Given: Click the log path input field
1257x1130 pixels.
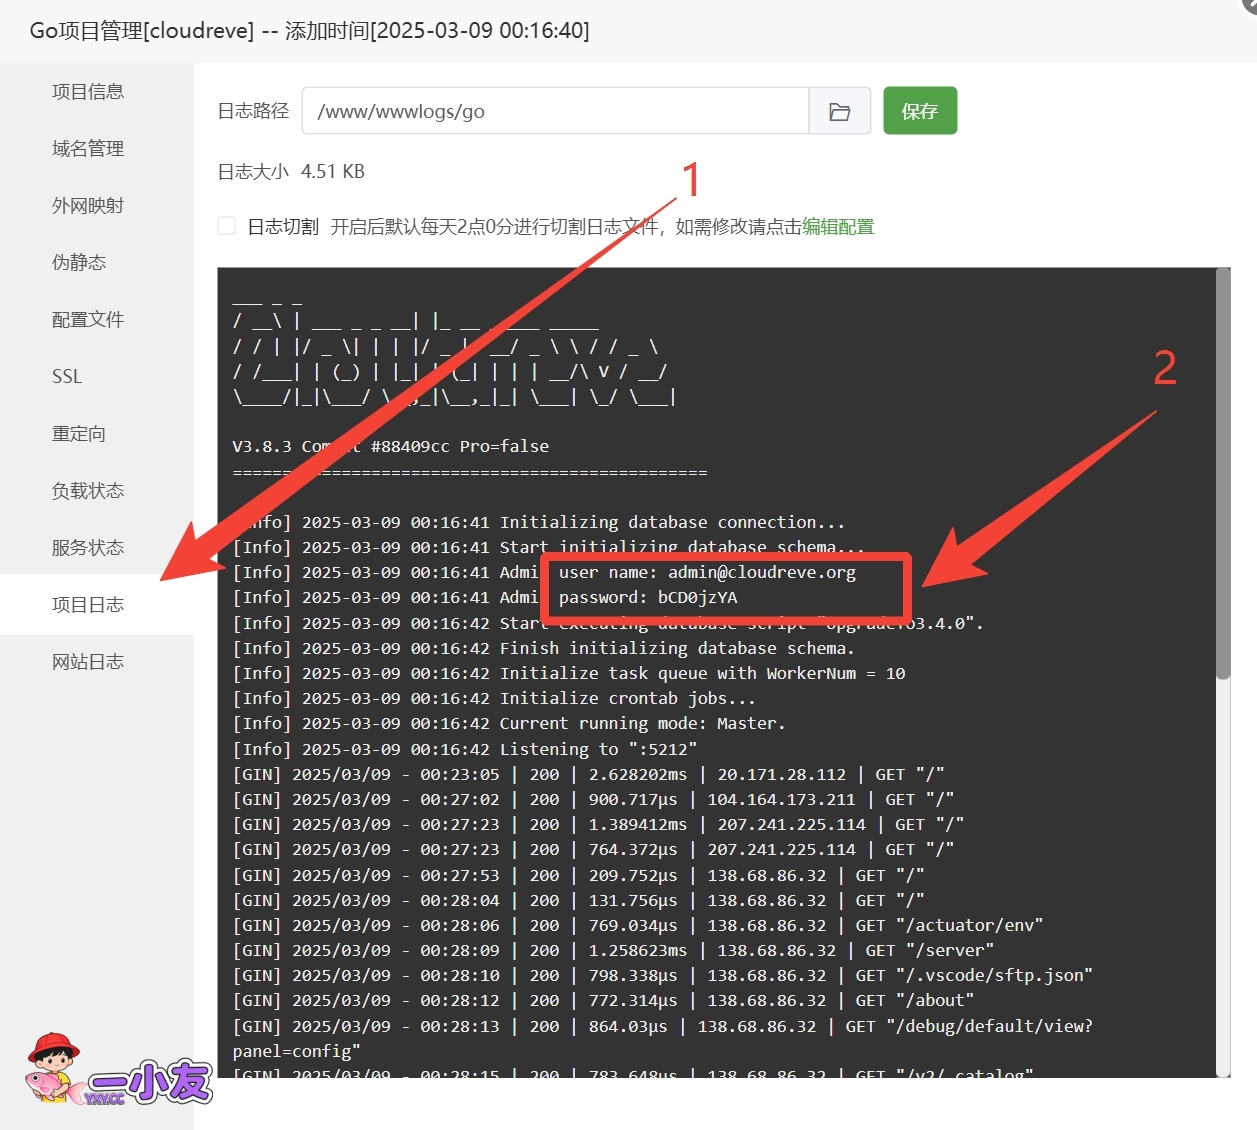Looking at the screenshot, I should coord(555,111).
